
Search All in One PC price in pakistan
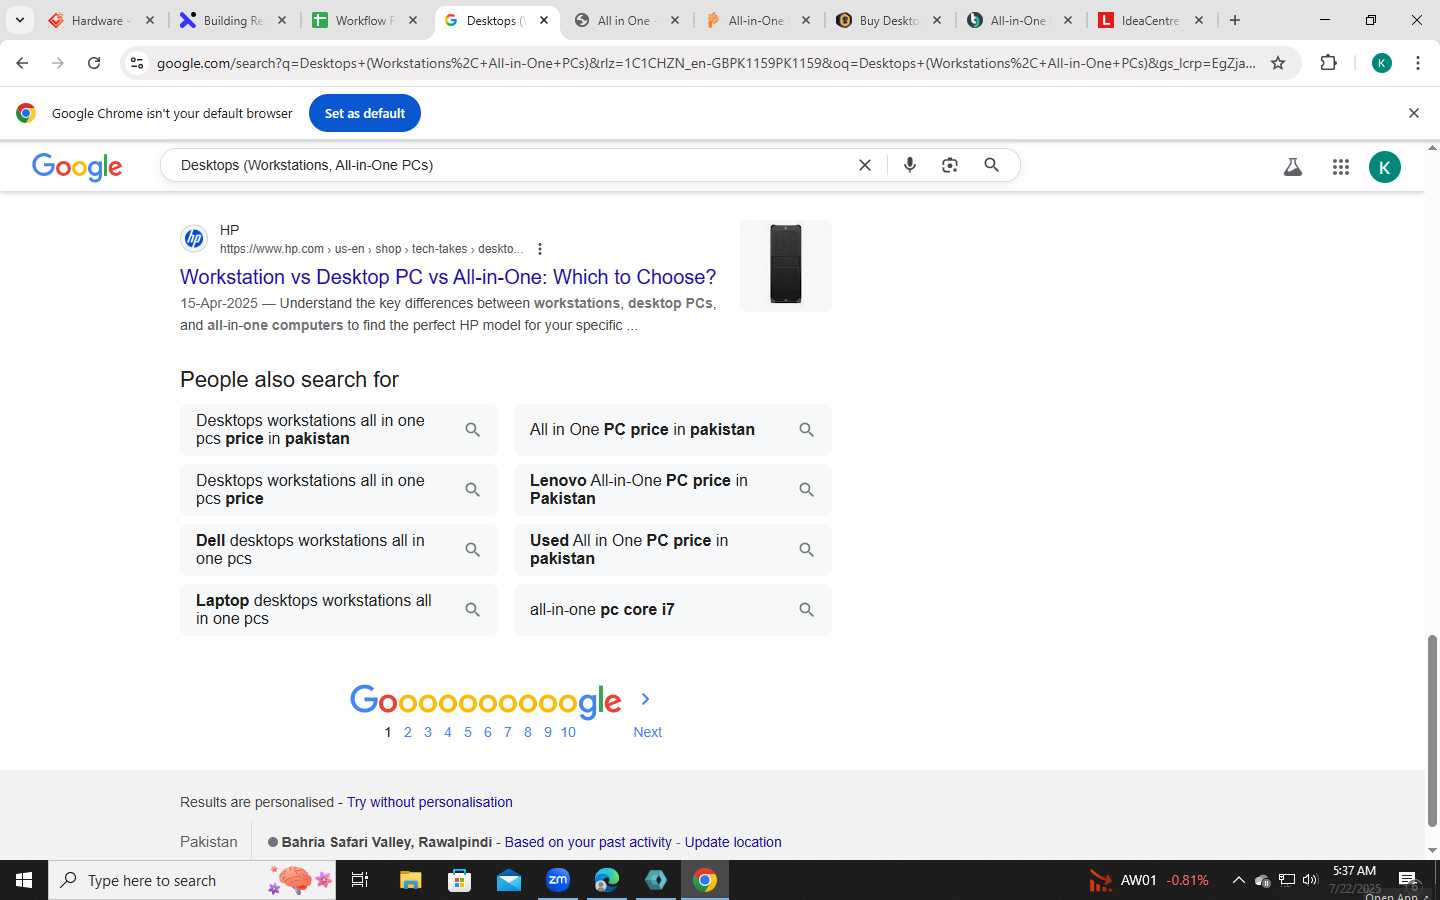tap(673, 430)
